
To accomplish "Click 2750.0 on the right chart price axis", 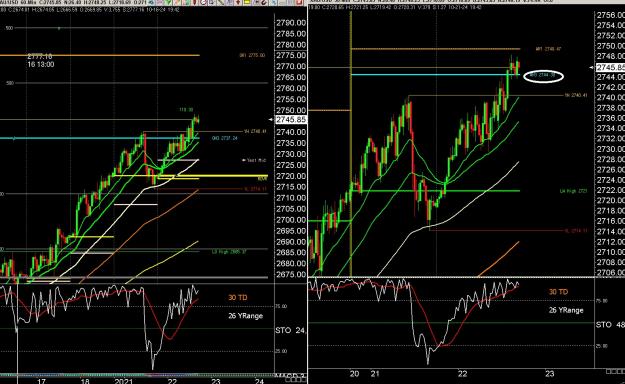I will (611, 46).
